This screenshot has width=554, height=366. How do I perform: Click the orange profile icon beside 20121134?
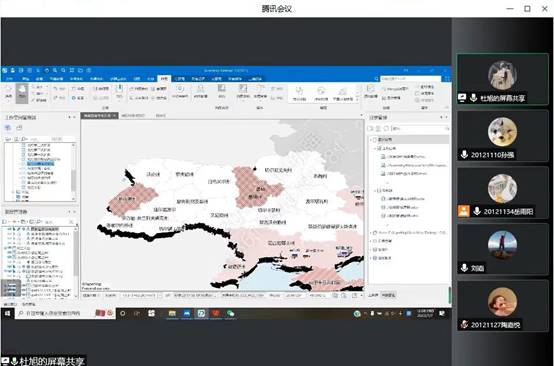click(x=464, y=211)
